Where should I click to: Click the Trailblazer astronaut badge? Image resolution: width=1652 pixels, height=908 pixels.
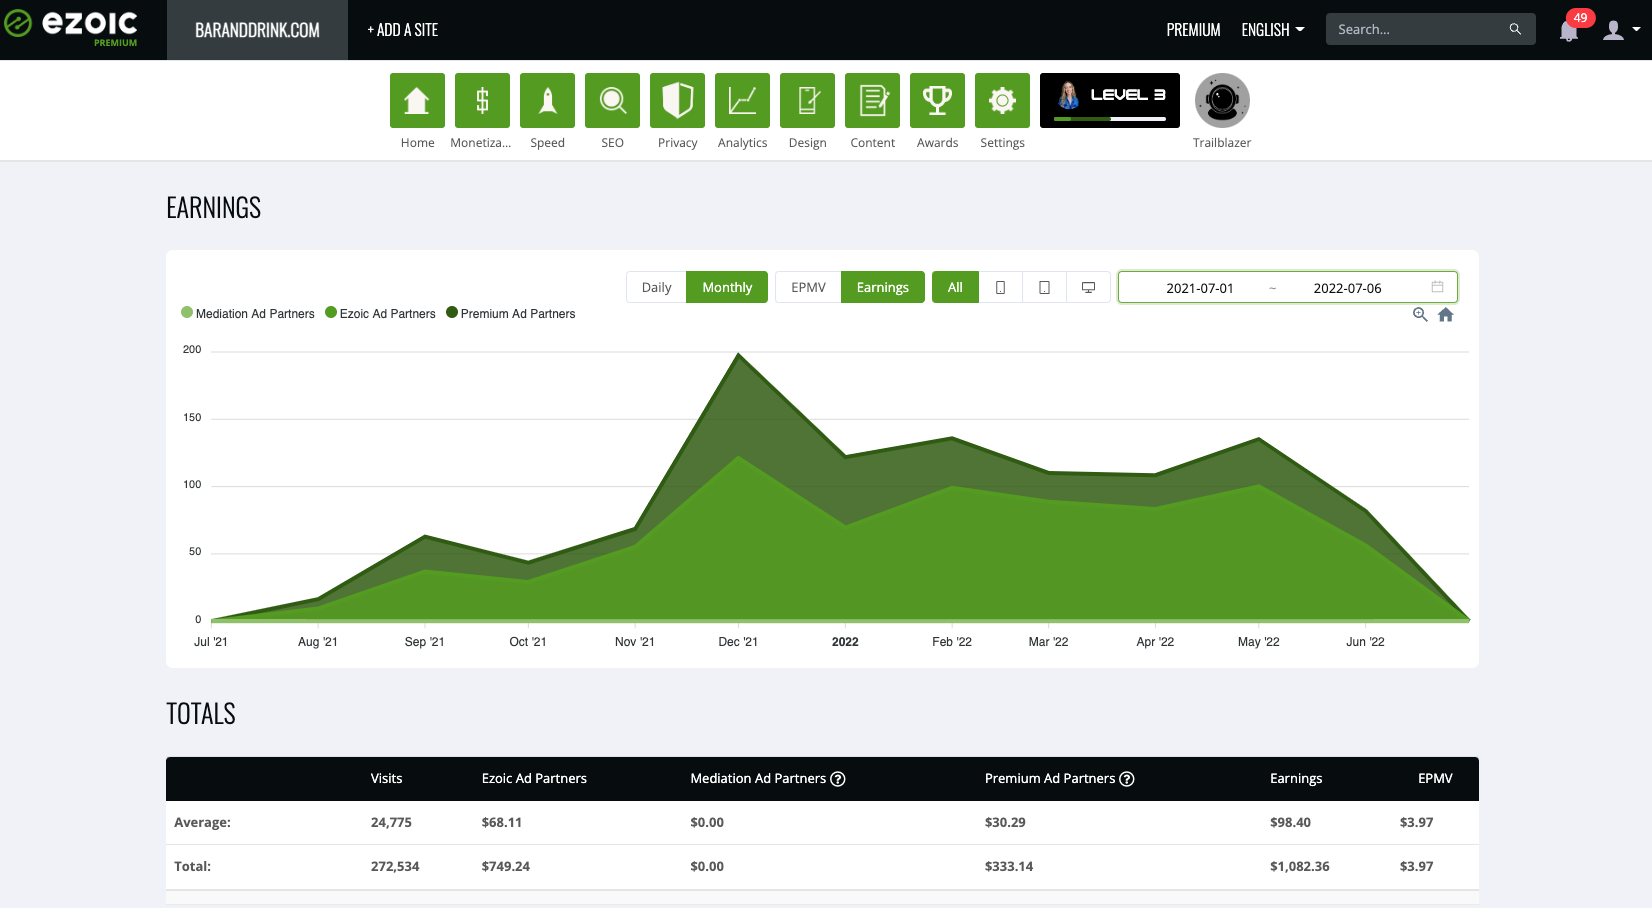1222,100
